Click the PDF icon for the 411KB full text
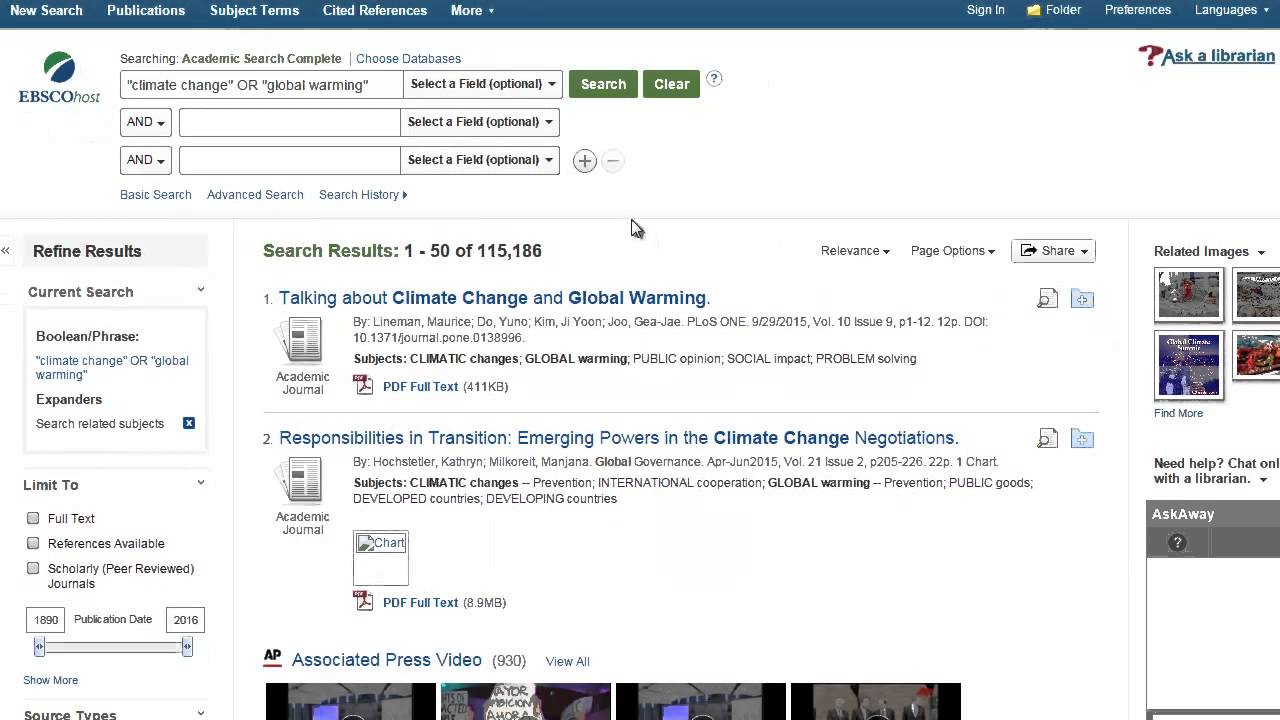 point(364,386)
